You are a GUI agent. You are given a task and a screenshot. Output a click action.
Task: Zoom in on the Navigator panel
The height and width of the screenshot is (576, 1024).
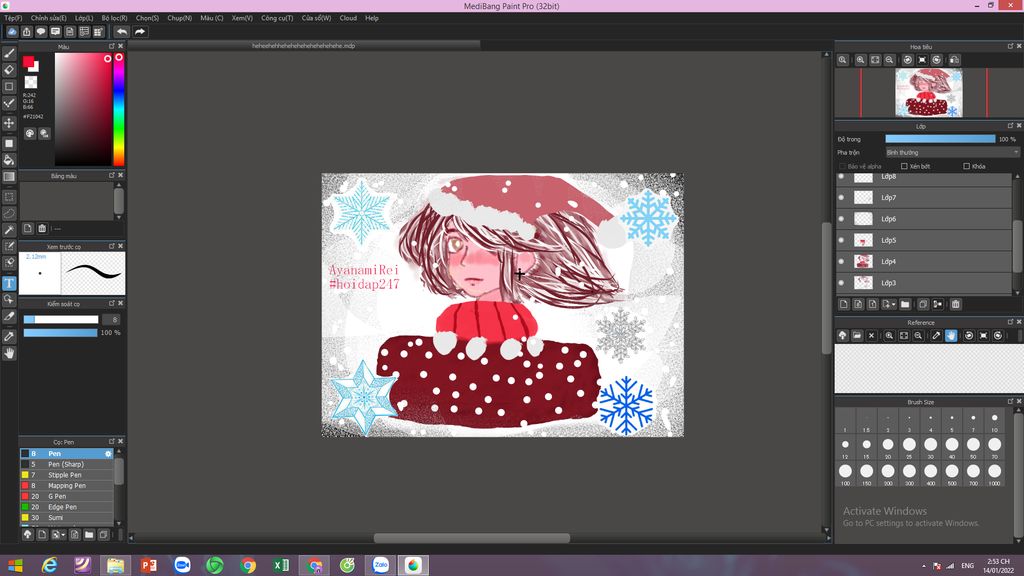click(x=861, y=60)
